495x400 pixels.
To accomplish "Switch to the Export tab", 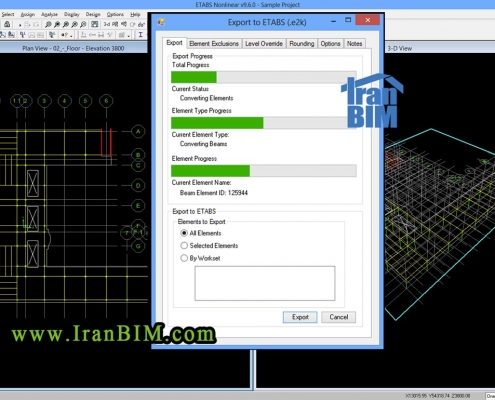I will (174, 43).
